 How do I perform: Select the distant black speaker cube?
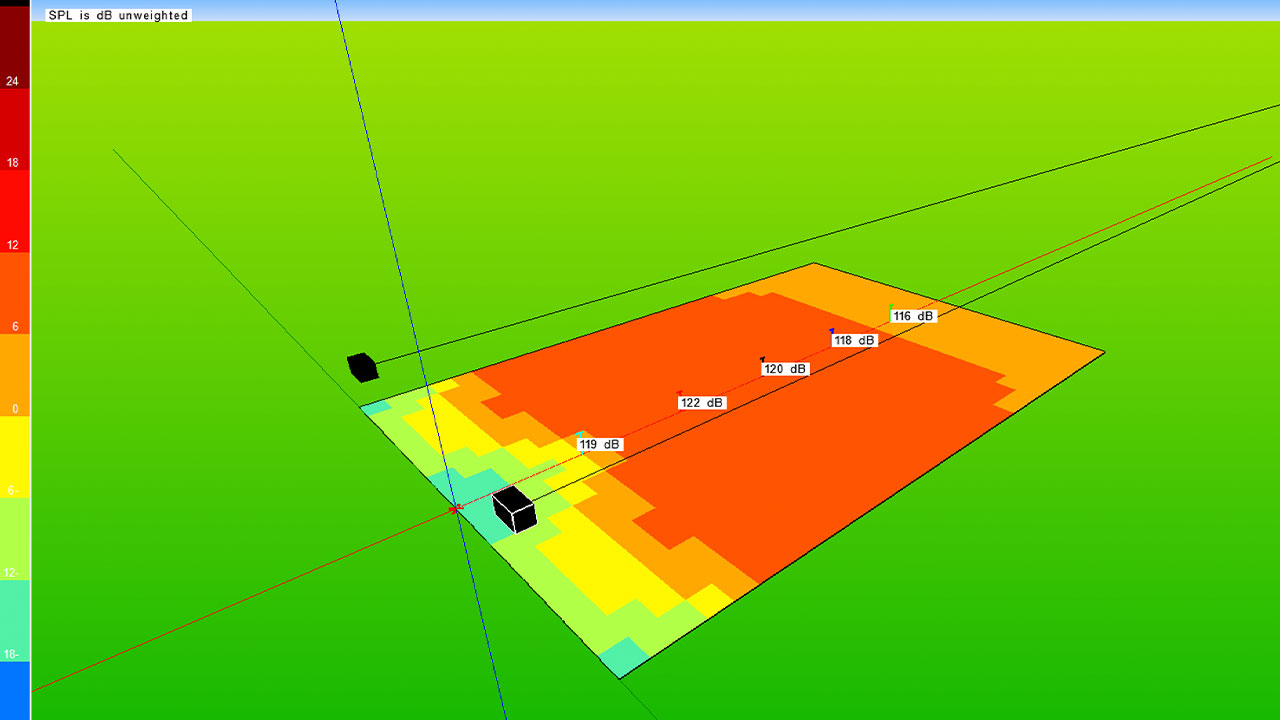362,367
